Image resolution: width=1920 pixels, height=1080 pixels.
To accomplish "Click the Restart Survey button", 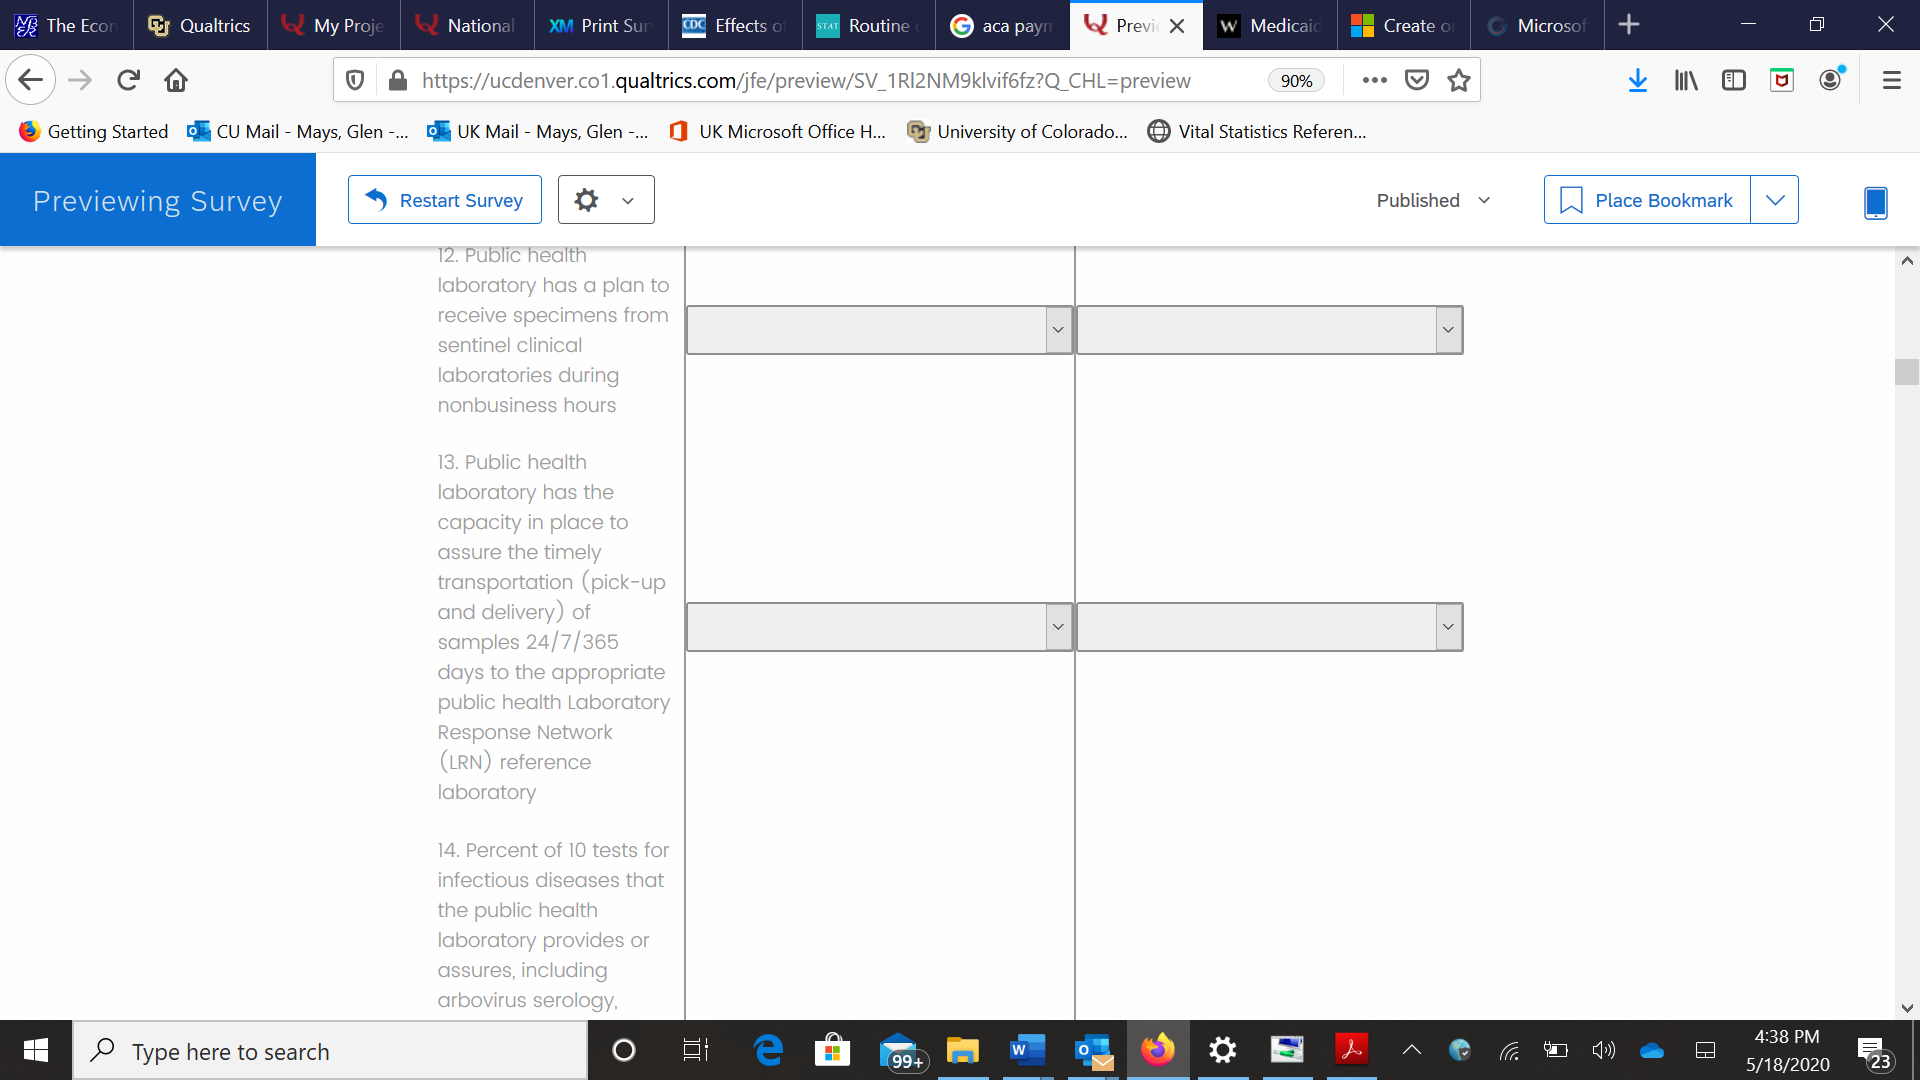I will [x=445, y=200].
